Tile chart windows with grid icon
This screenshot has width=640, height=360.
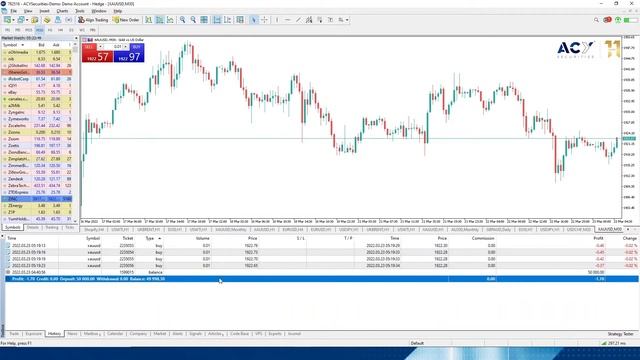click(204, 20)
